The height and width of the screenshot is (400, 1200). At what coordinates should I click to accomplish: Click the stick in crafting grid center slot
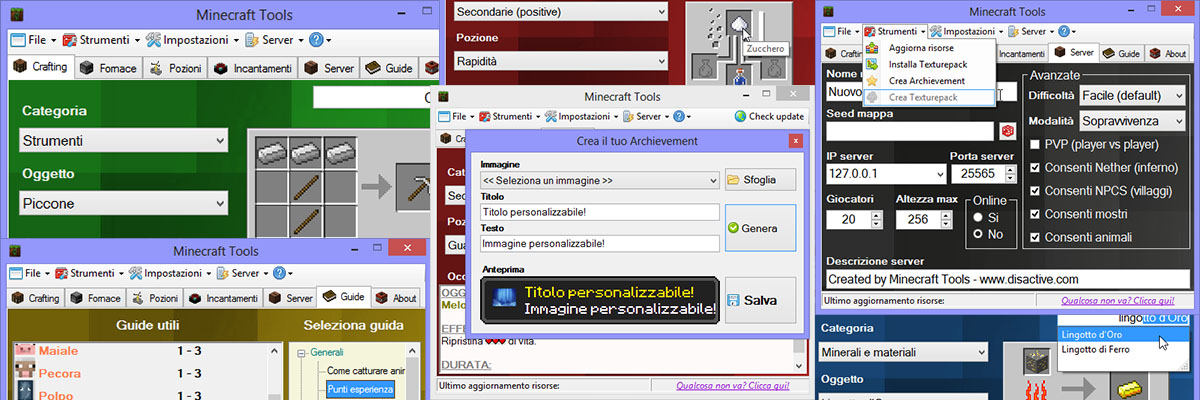click(305, 186)
